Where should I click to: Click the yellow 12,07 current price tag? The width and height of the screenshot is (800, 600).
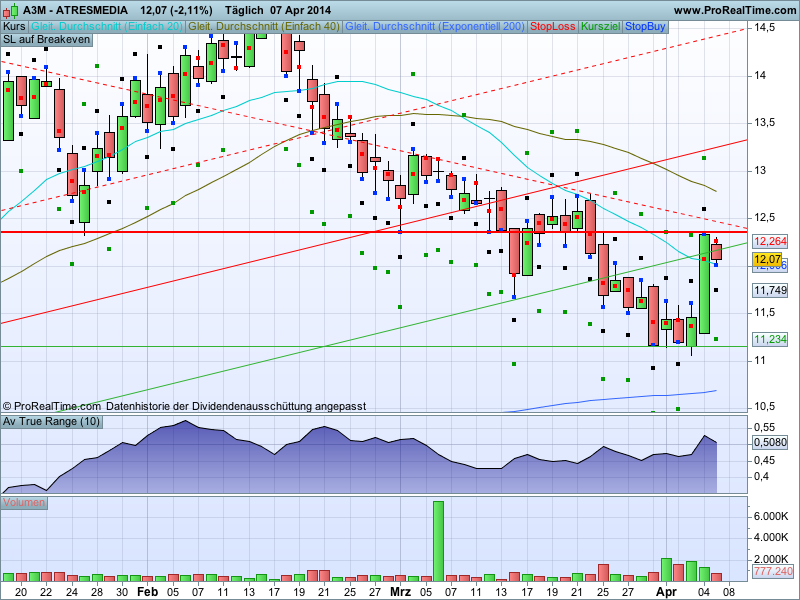click(x=767, y=259)
